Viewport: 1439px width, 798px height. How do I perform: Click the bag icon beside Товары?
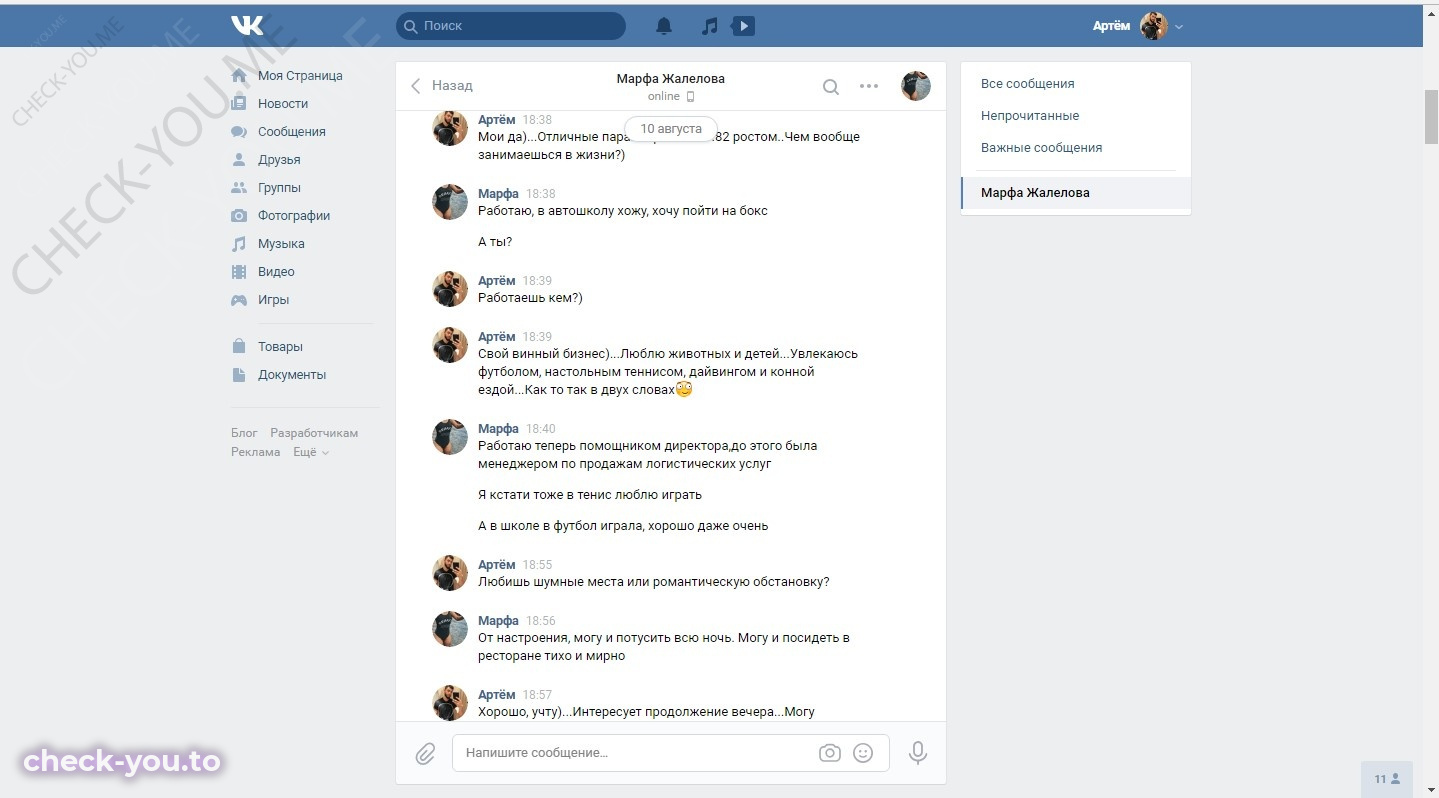pos(239,346)
